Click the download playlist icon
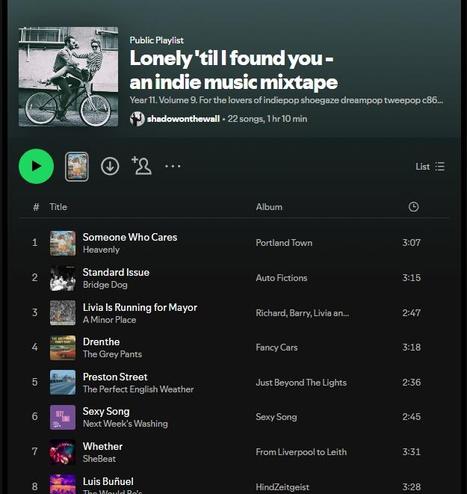This screenshot has height=494, width=467. (x=110, y=166)
